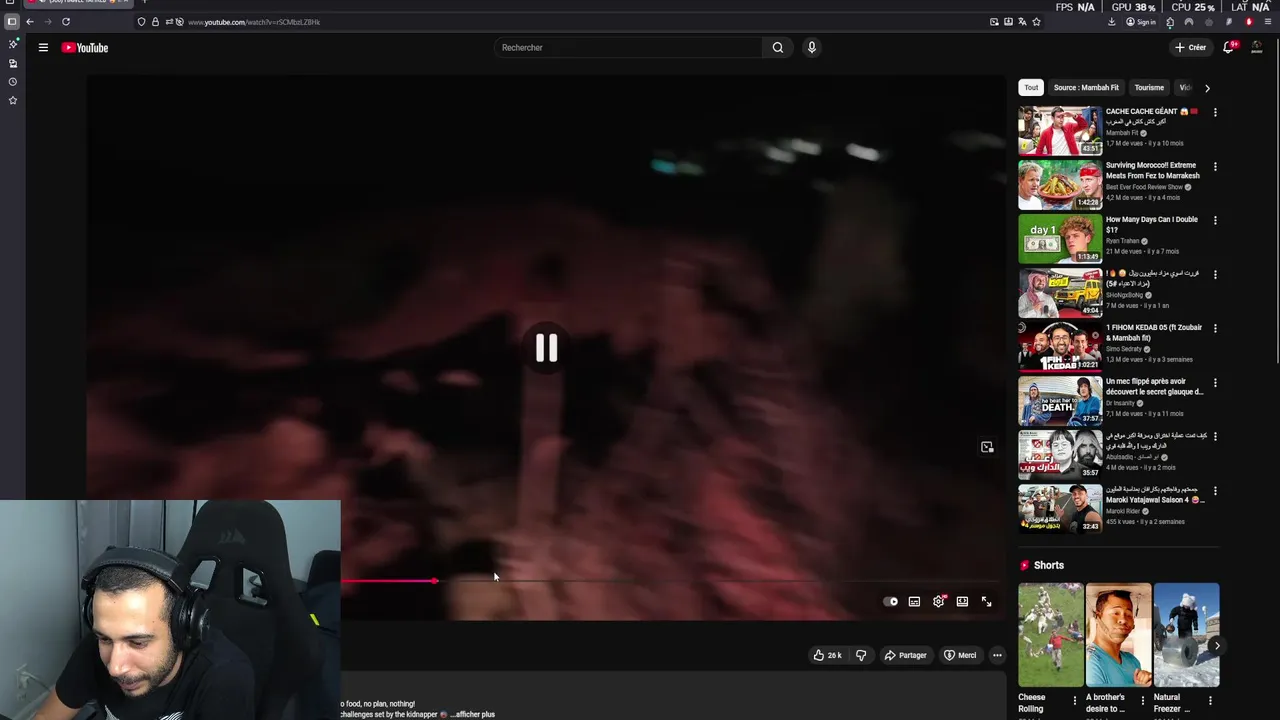Pause the video with center button

pos(546,347)
